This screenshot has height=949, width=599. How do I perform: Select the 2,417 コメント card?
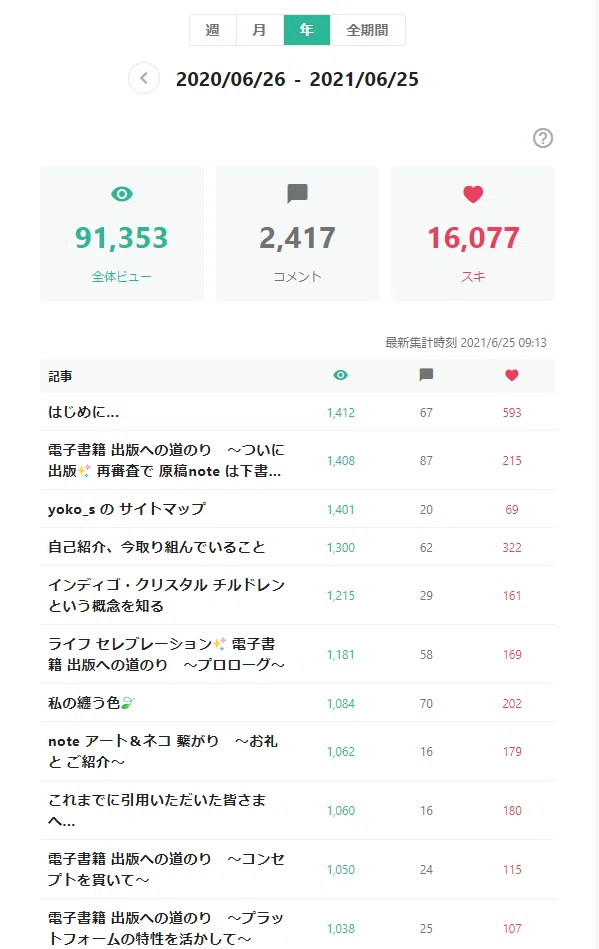tap(297, 234)
